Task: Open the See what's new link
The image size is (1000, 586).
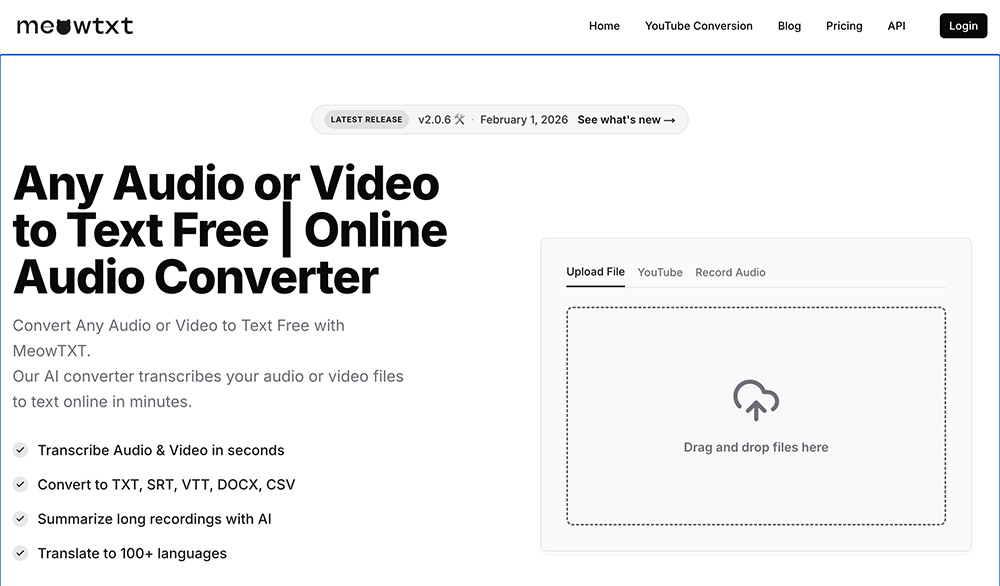Action: click(x=626, y=120)
